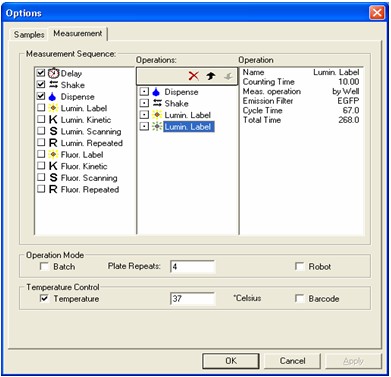Click the Fluor. Label sun icon

click(53, 155)
